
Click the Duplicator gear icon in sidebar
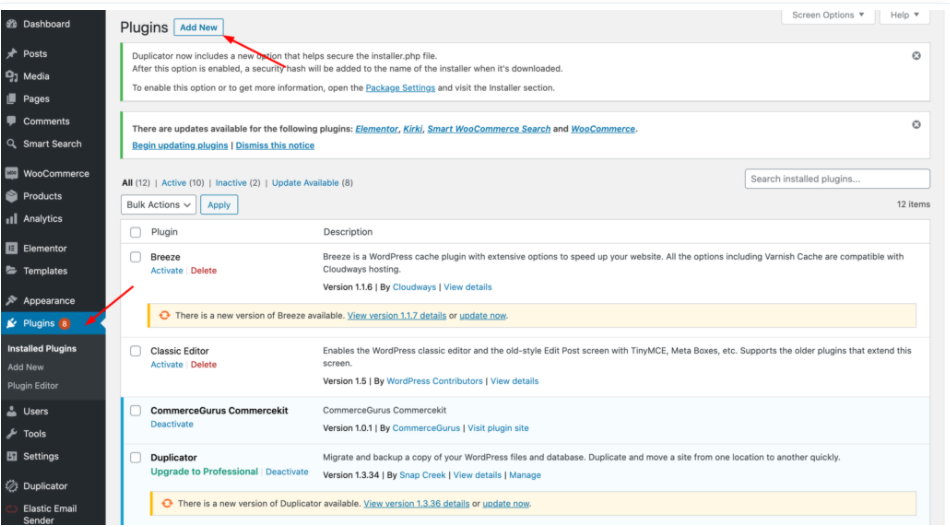click(12, 486)
